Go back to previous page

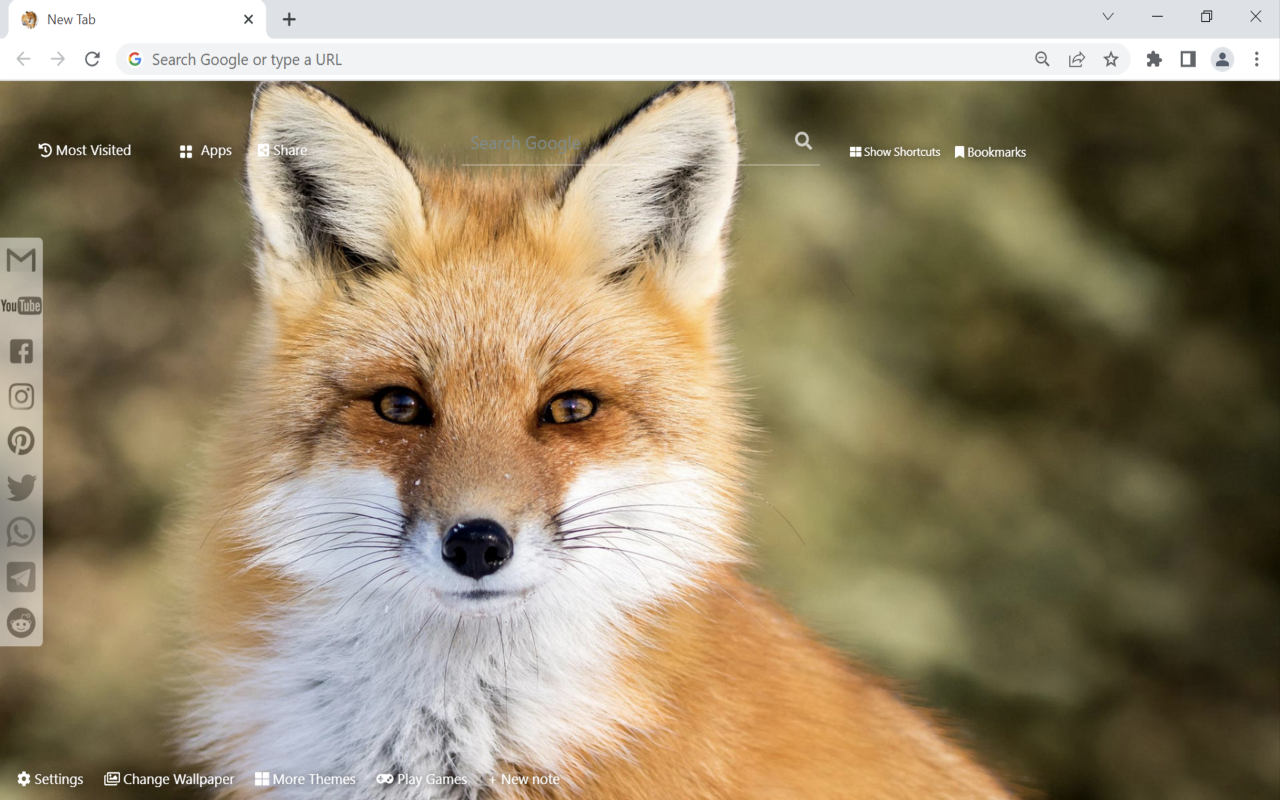point(24,59)
